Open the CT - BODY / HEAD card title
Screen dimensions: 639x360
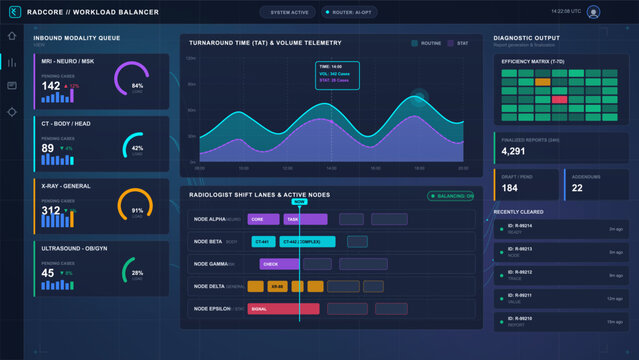click(x=66, y=124)
